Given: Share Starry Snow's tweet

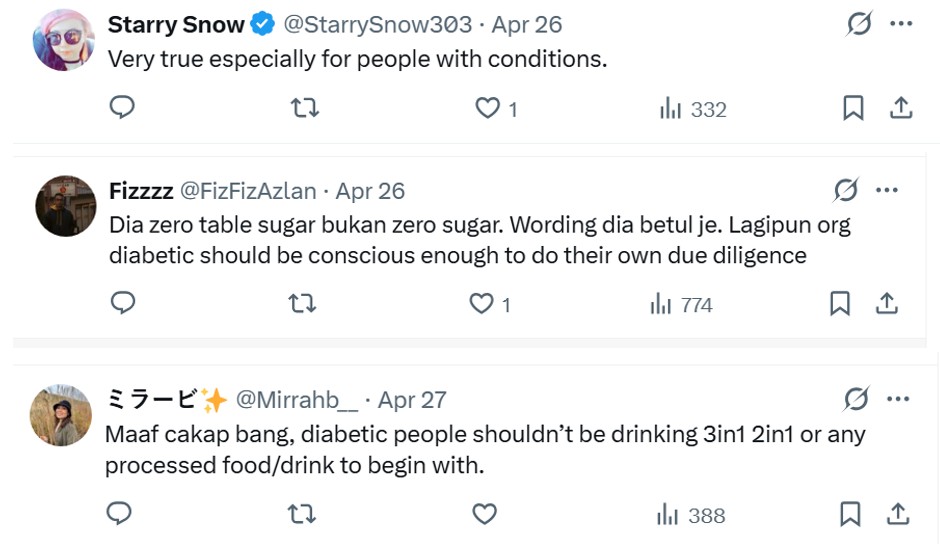Looking at the screenshot, I should pos(901,108).
